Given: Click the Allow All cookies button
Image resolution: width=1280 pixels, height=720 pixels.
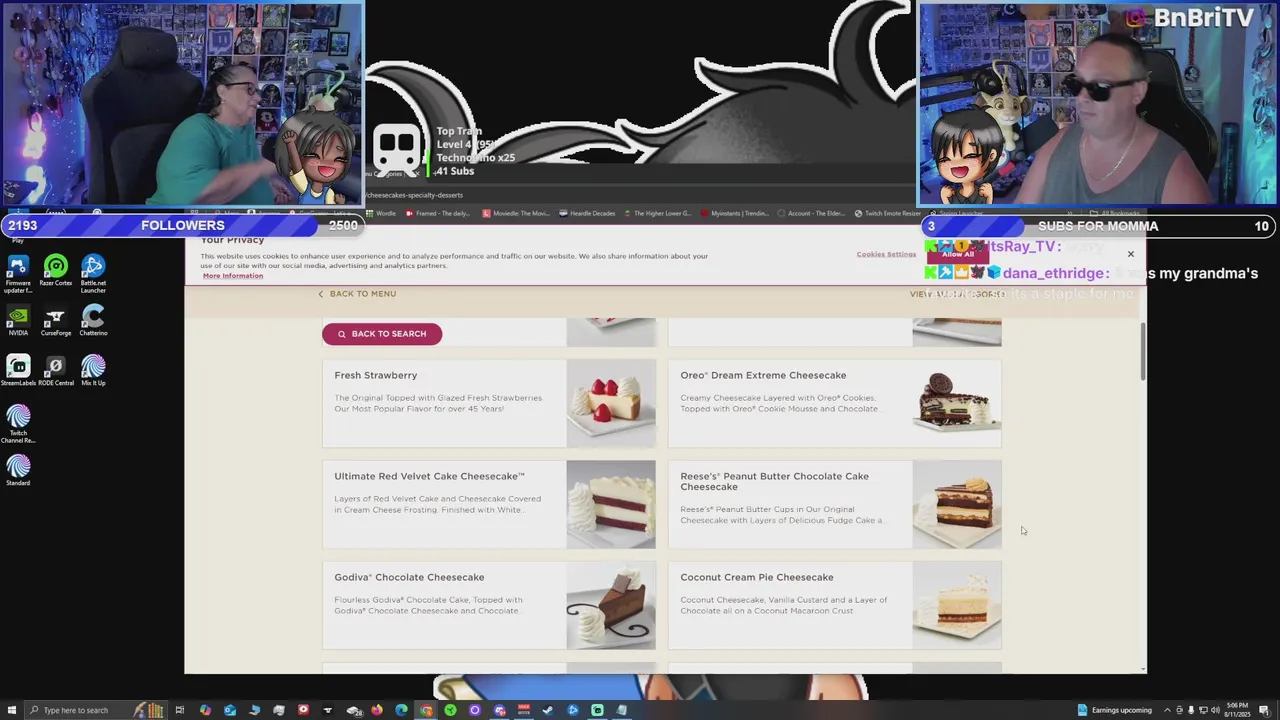Looking at the screenshot, I should point(957,254).
